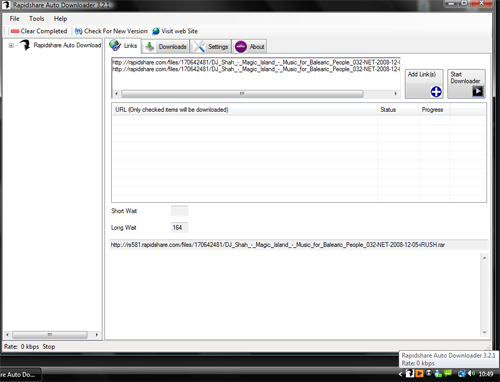
Task: Click the taskbar clock showing 10:49
Action: point(486,374)
